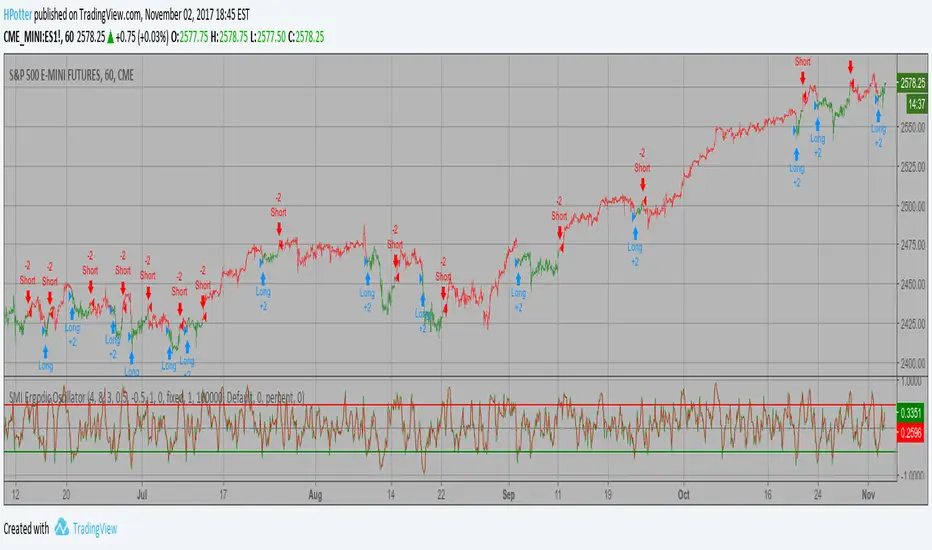Click the green 0.3351 oscillator value tag
Image resolution: width=932 pixels, height=550 pixels.
pos(911,413)
